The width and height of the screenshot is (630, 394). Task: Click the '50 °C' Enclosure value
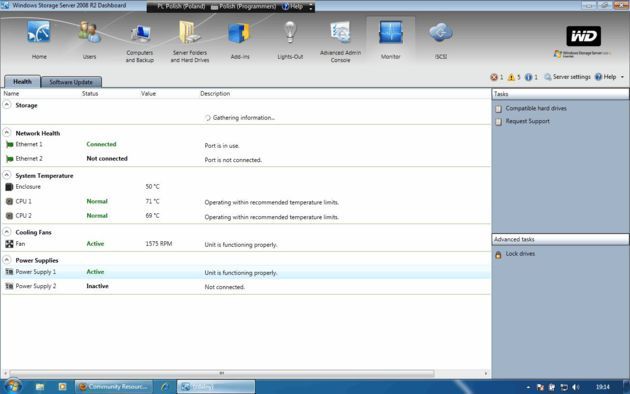click(x=152, y=187)
